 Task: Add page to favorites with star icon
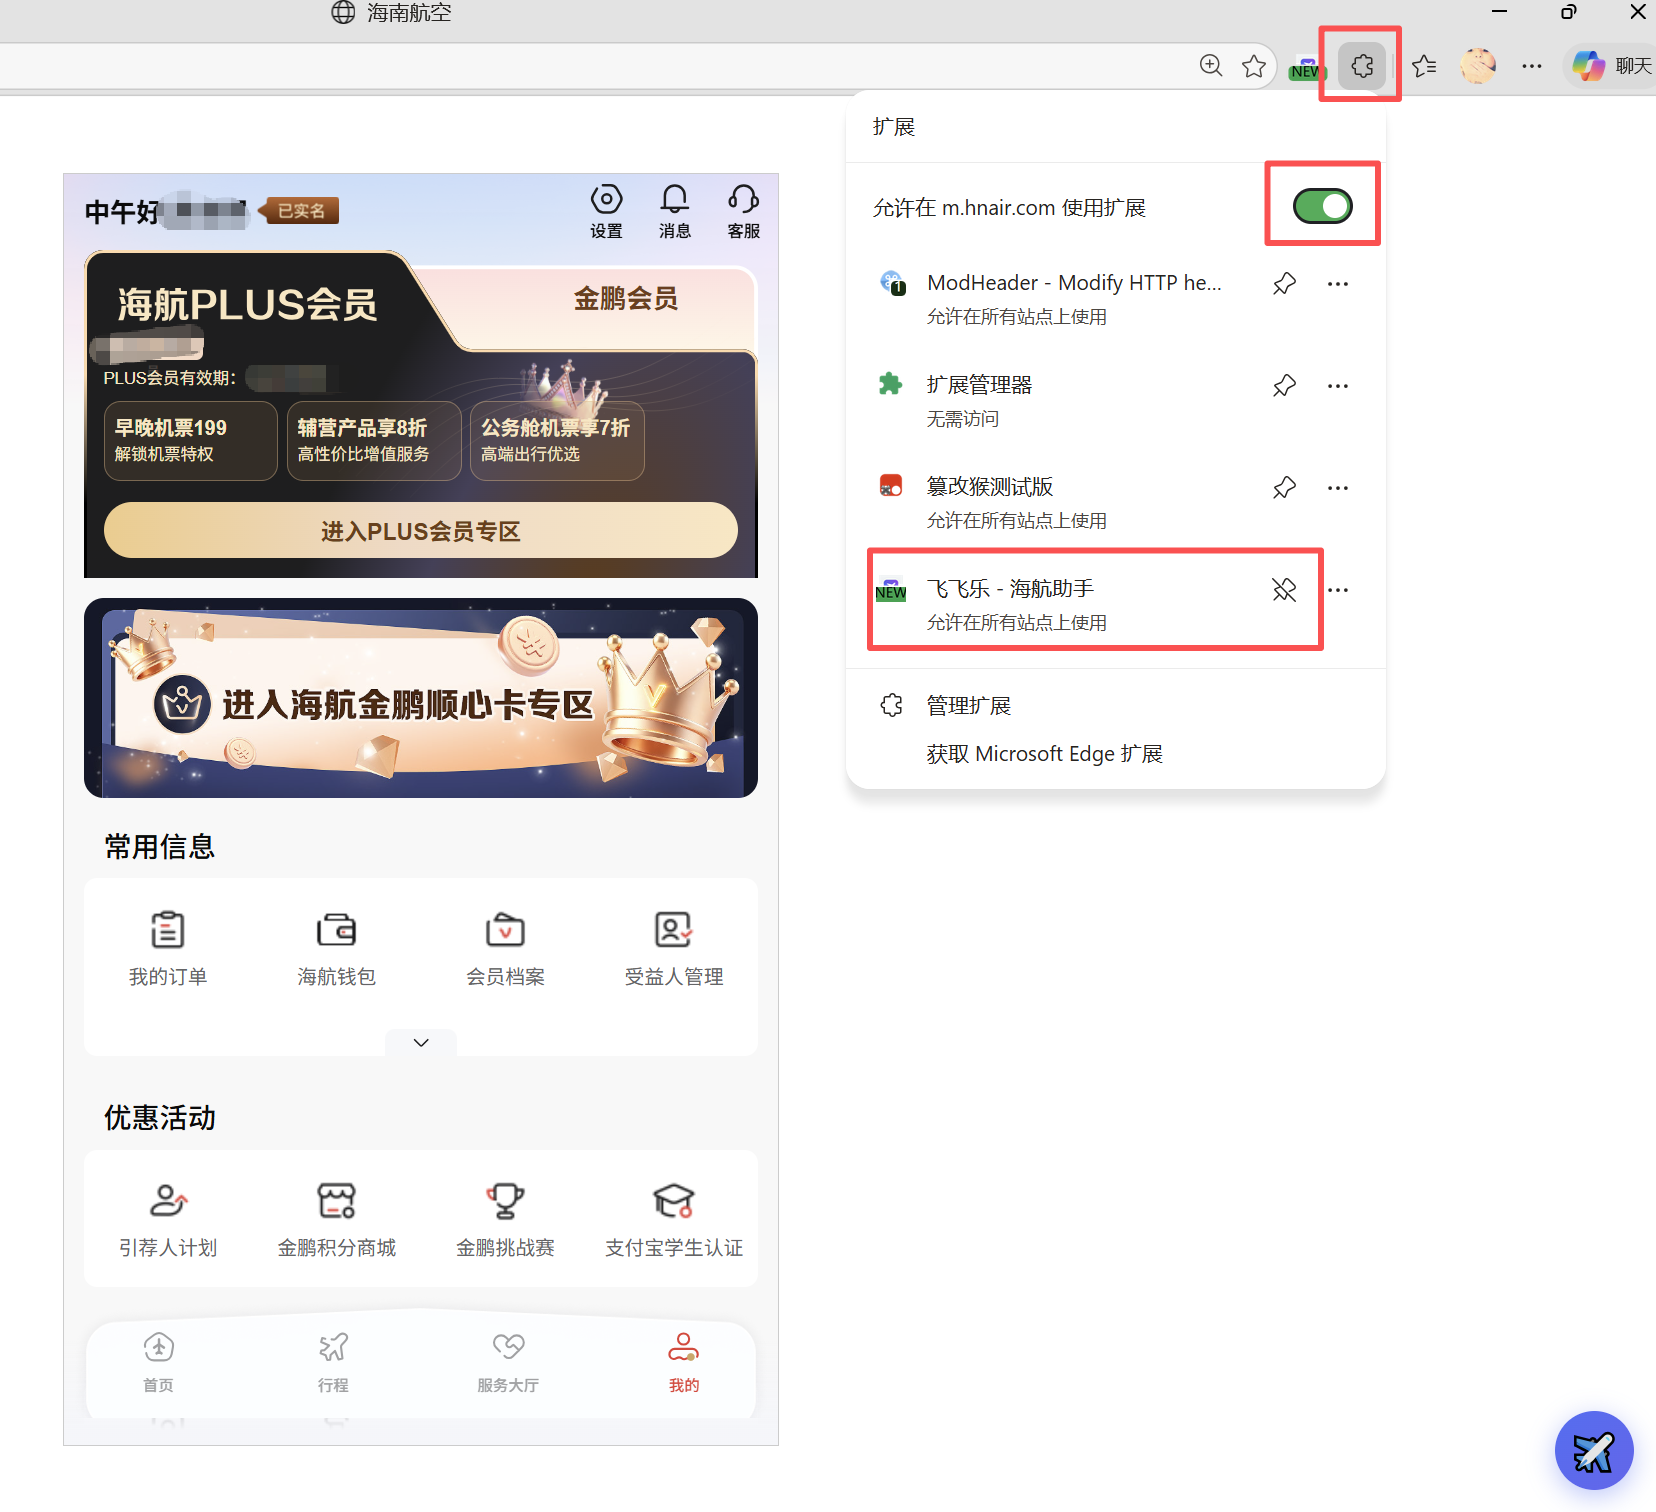pos(1254,66)
